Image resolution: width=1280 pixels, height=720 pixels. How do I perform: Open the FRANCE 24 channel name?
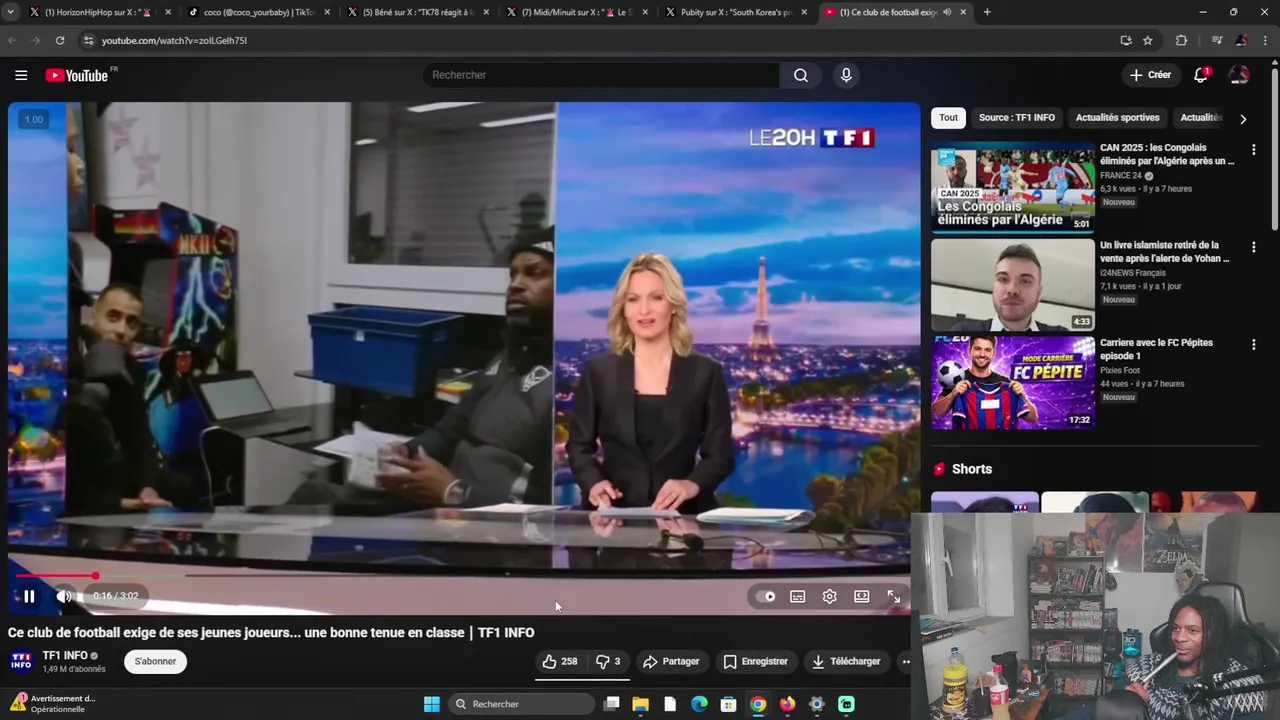(x=1120, y=175)
